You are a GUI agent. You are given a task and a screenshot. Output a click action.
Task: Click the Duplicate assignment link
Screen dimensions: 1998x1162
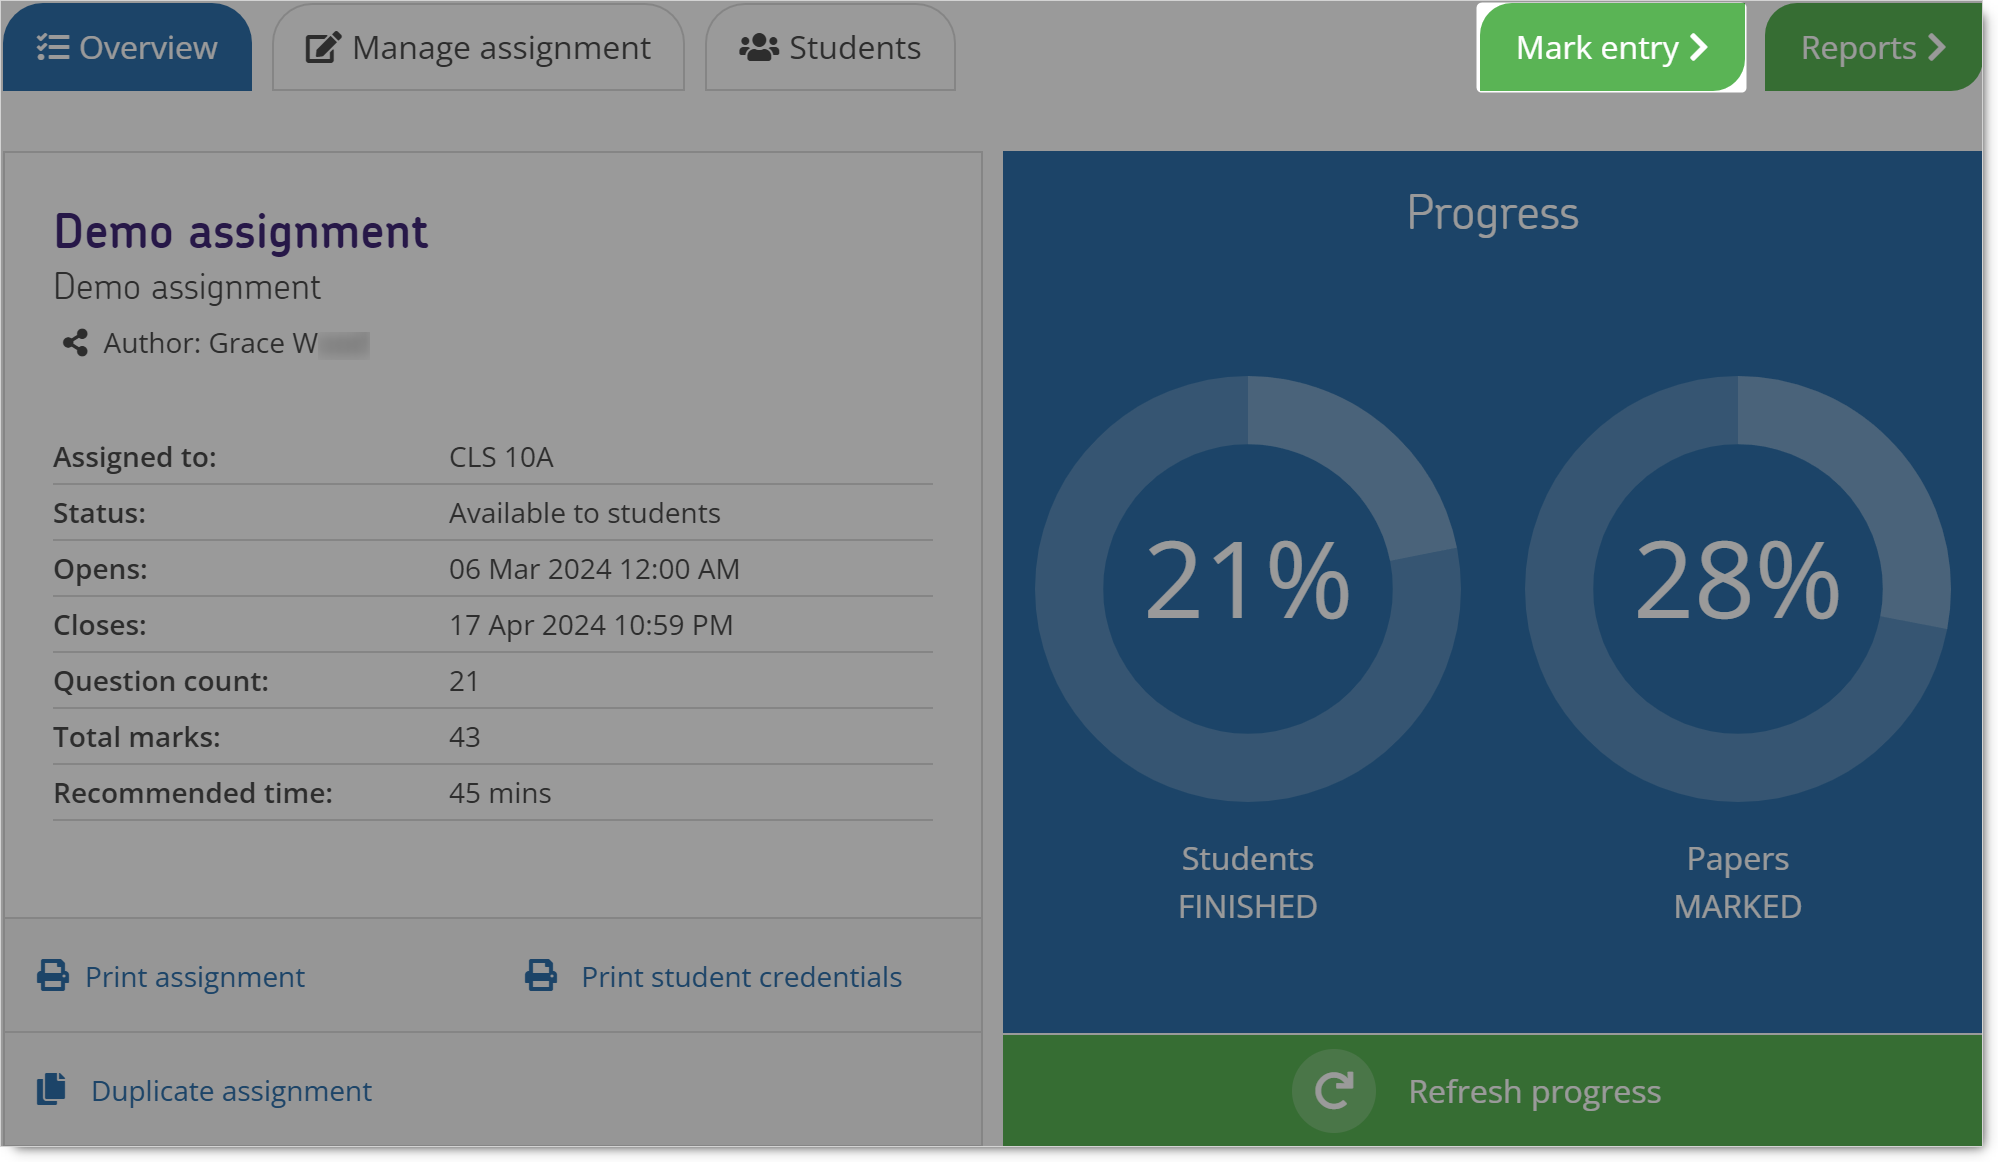tap(231, 1090)
